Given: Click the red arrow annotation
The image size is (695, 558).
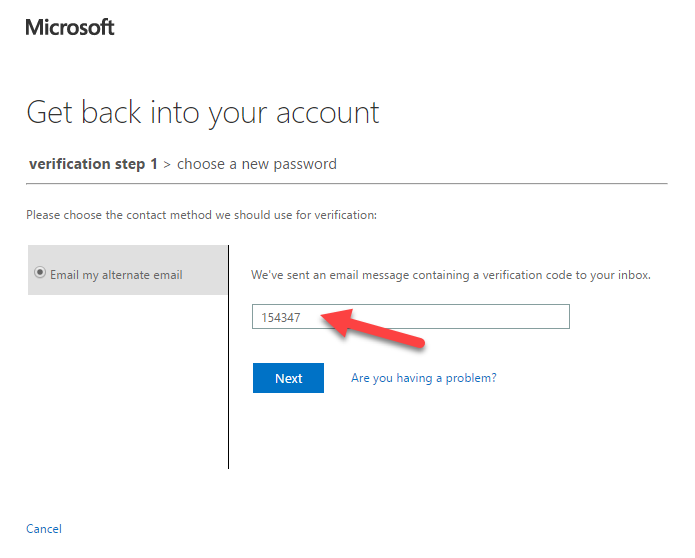Looking at the screenshot, I should (x=372, y=329).
